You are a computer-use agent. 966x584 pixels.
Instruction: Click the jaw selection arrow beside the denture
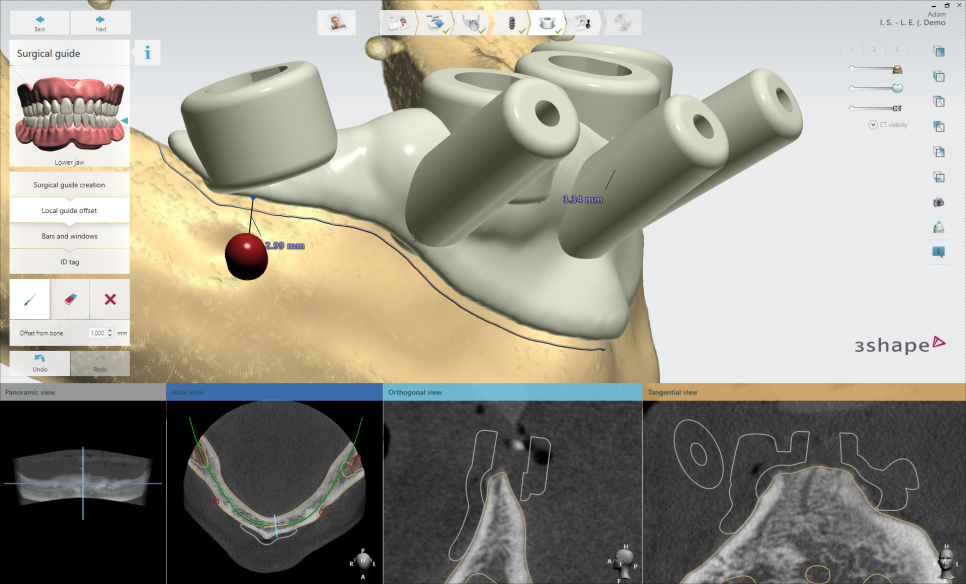125,121
